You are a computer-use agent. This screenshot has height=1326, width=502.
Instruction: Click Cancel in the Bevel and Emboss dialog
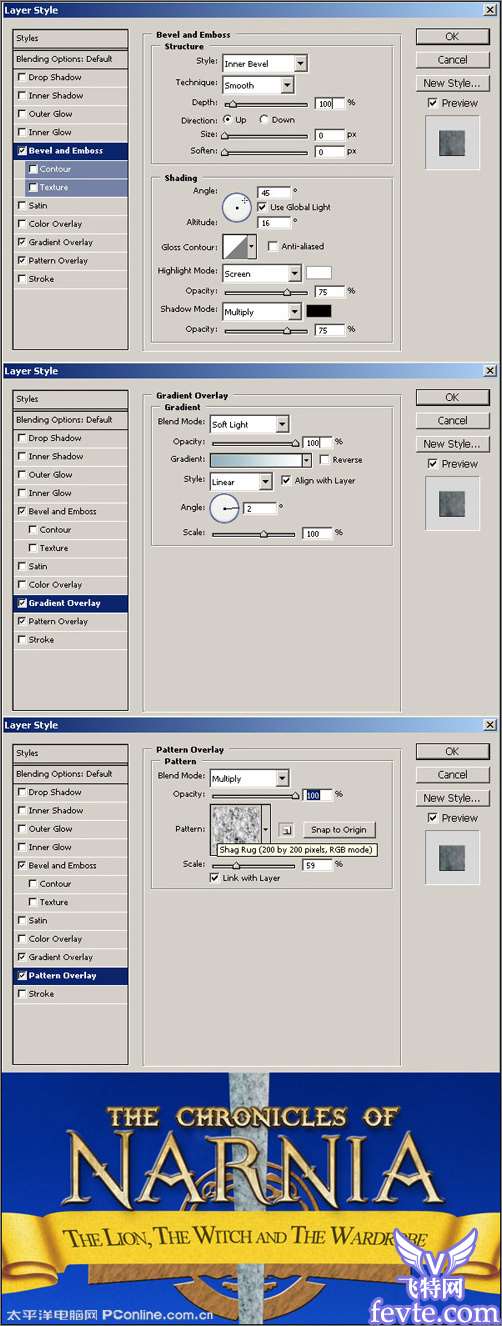(x=452, y=60)
